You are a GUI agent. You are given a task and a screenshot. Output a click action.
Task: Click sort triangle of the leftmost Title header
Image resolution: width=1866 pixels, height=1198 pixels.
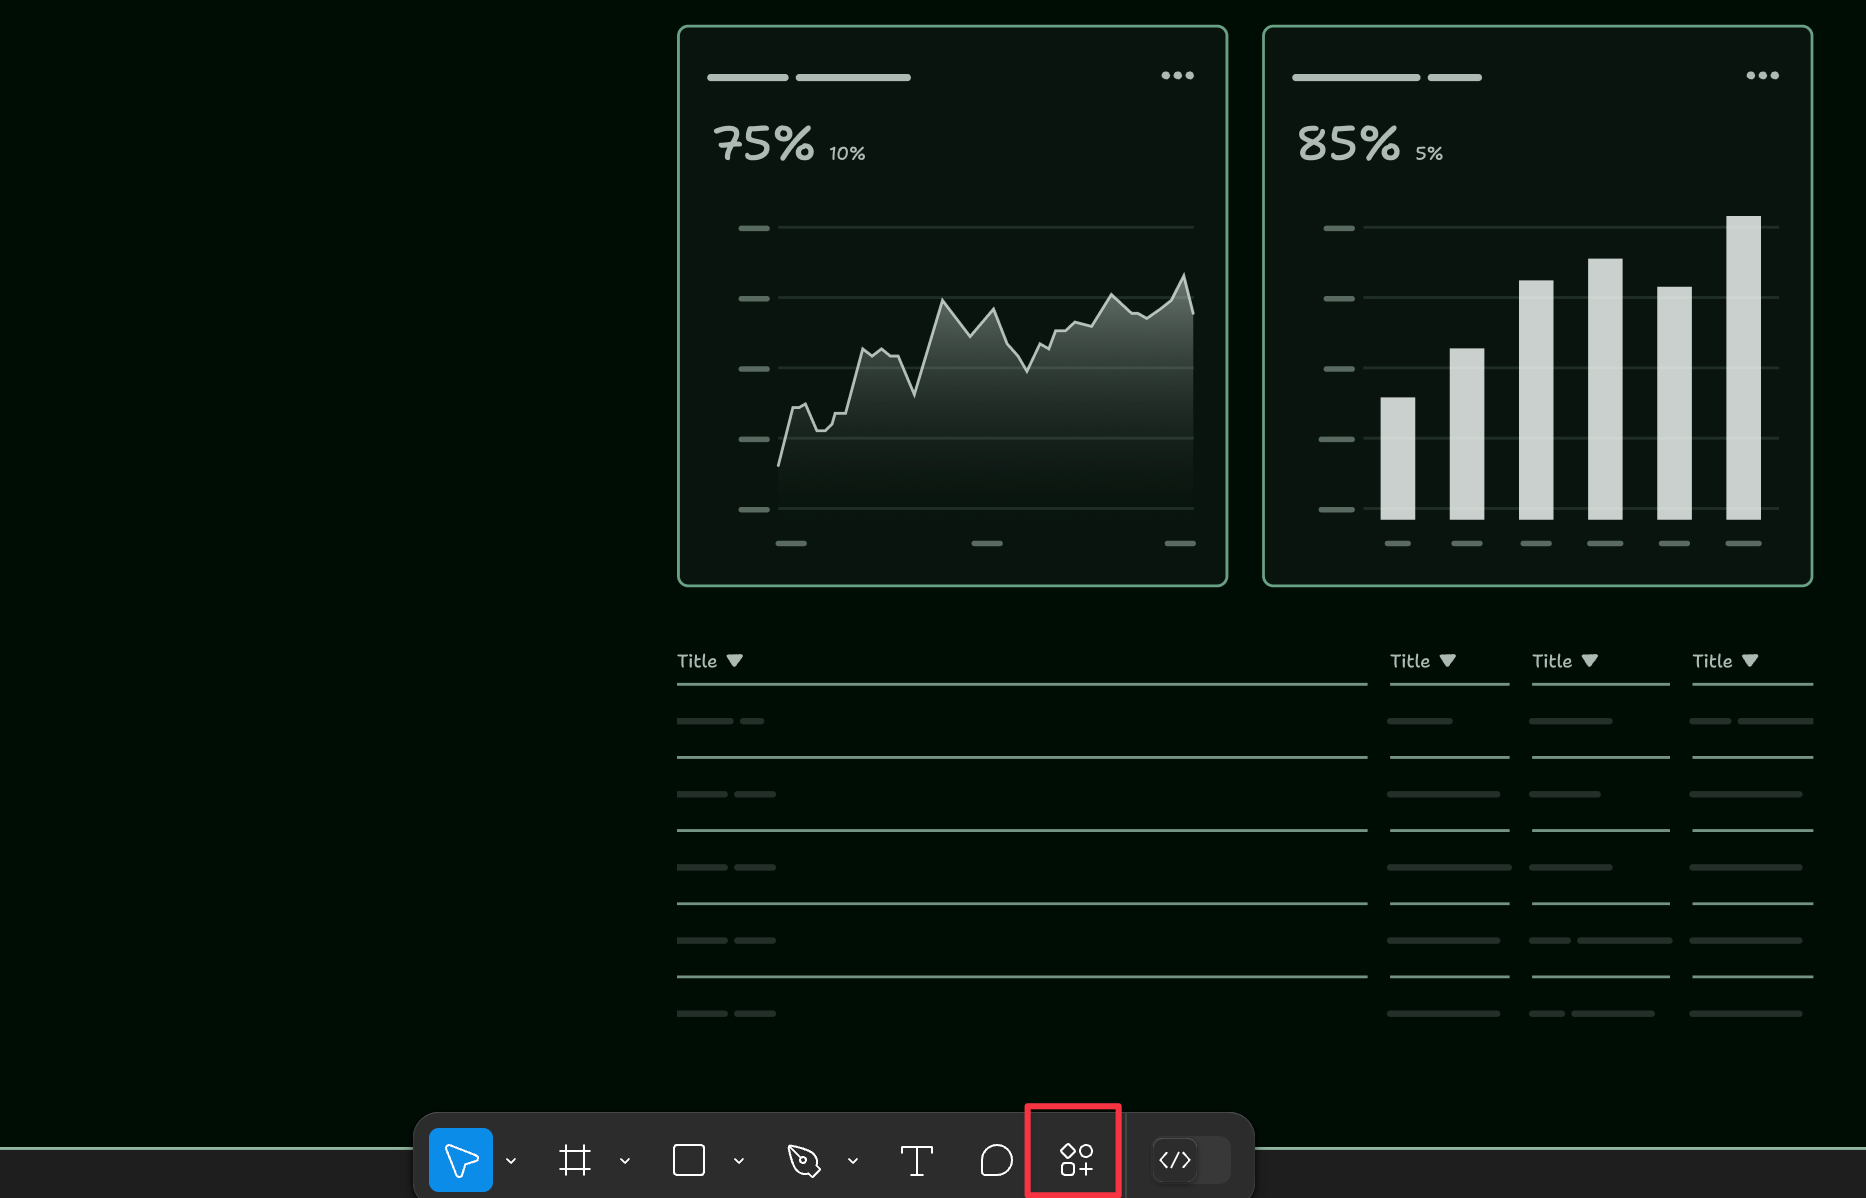pyautogui.click(x=735, y=661)
